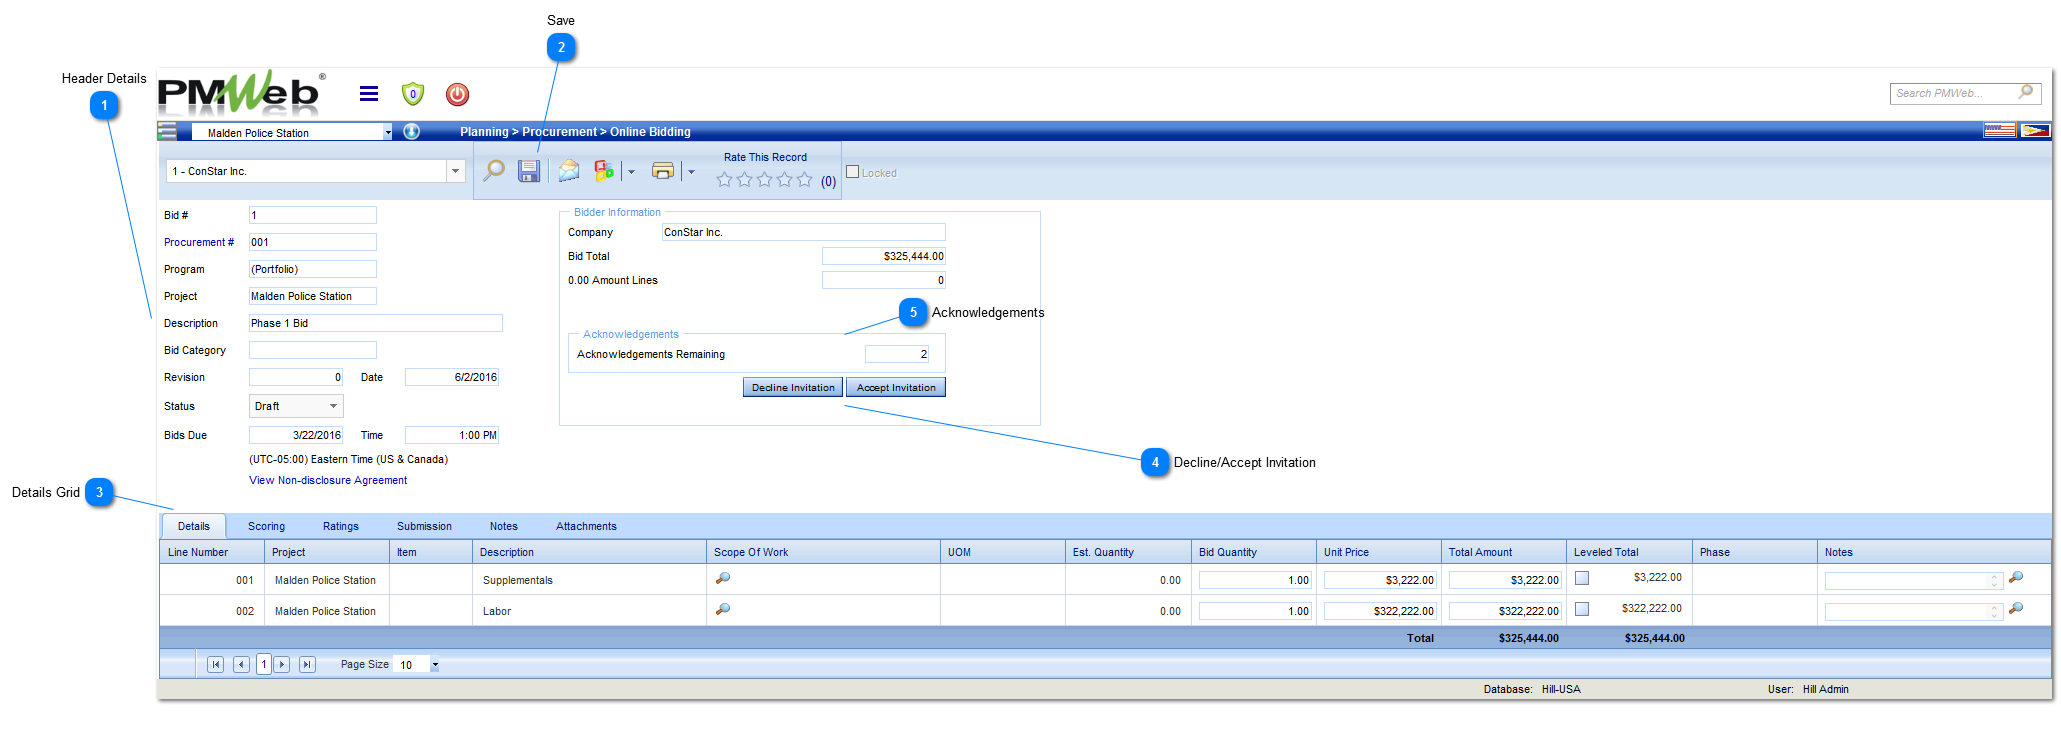Open notes magnifier for line 001
This screenshot has height=749, width=2061.
(2016, 578)
